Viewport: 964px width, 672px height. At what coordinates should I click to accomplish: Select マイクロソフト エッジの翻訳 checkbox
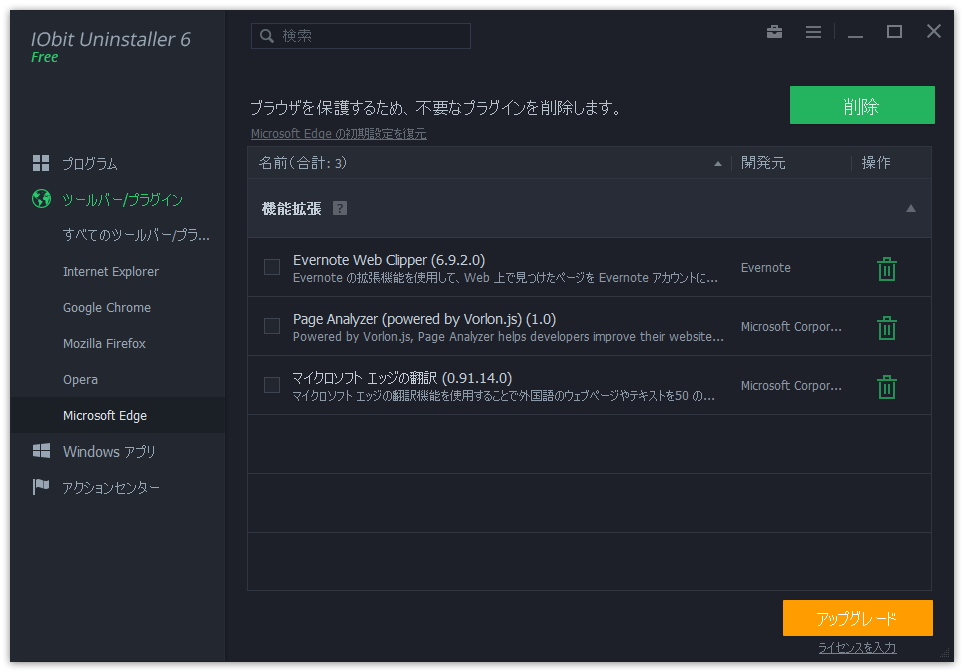point(272,385)
